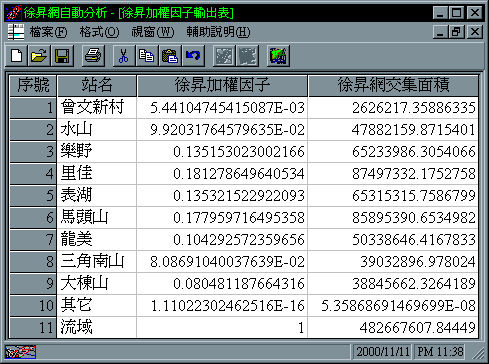Click area cell 2626217.35886335
The height and width of the screenshot is (364, 489).
click(x=393, y=108)
